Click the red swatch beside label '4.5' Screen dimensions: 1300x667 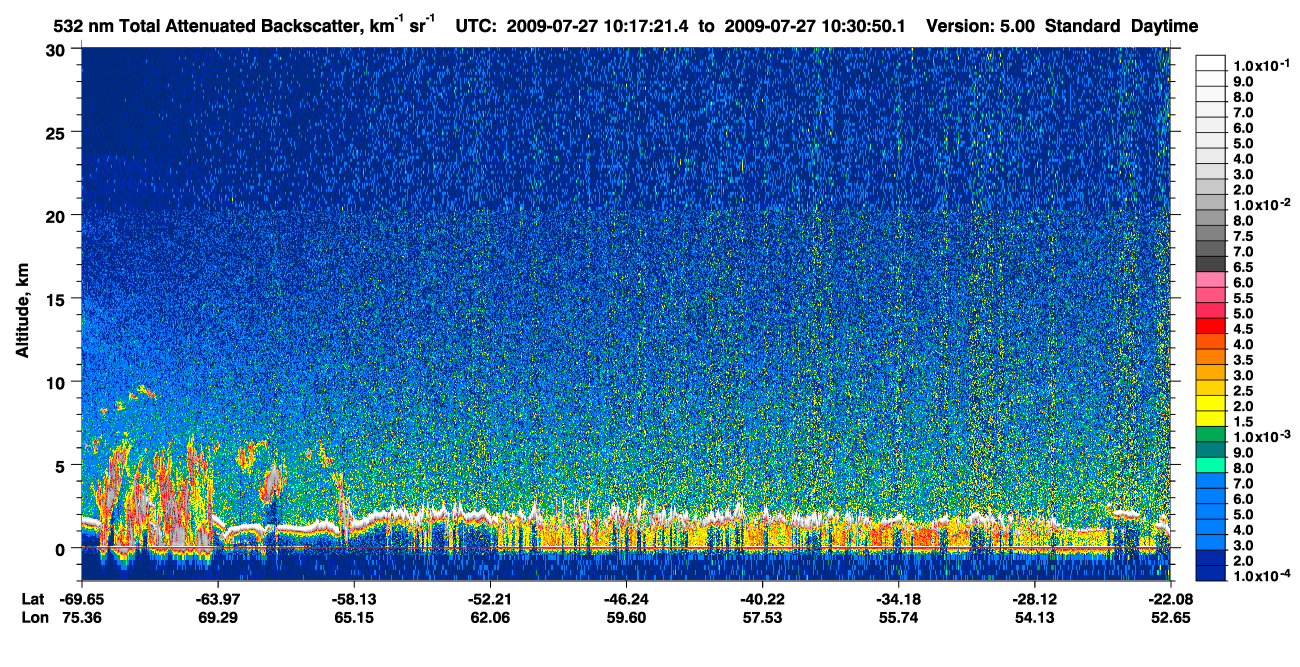[x=1211, y=326]
